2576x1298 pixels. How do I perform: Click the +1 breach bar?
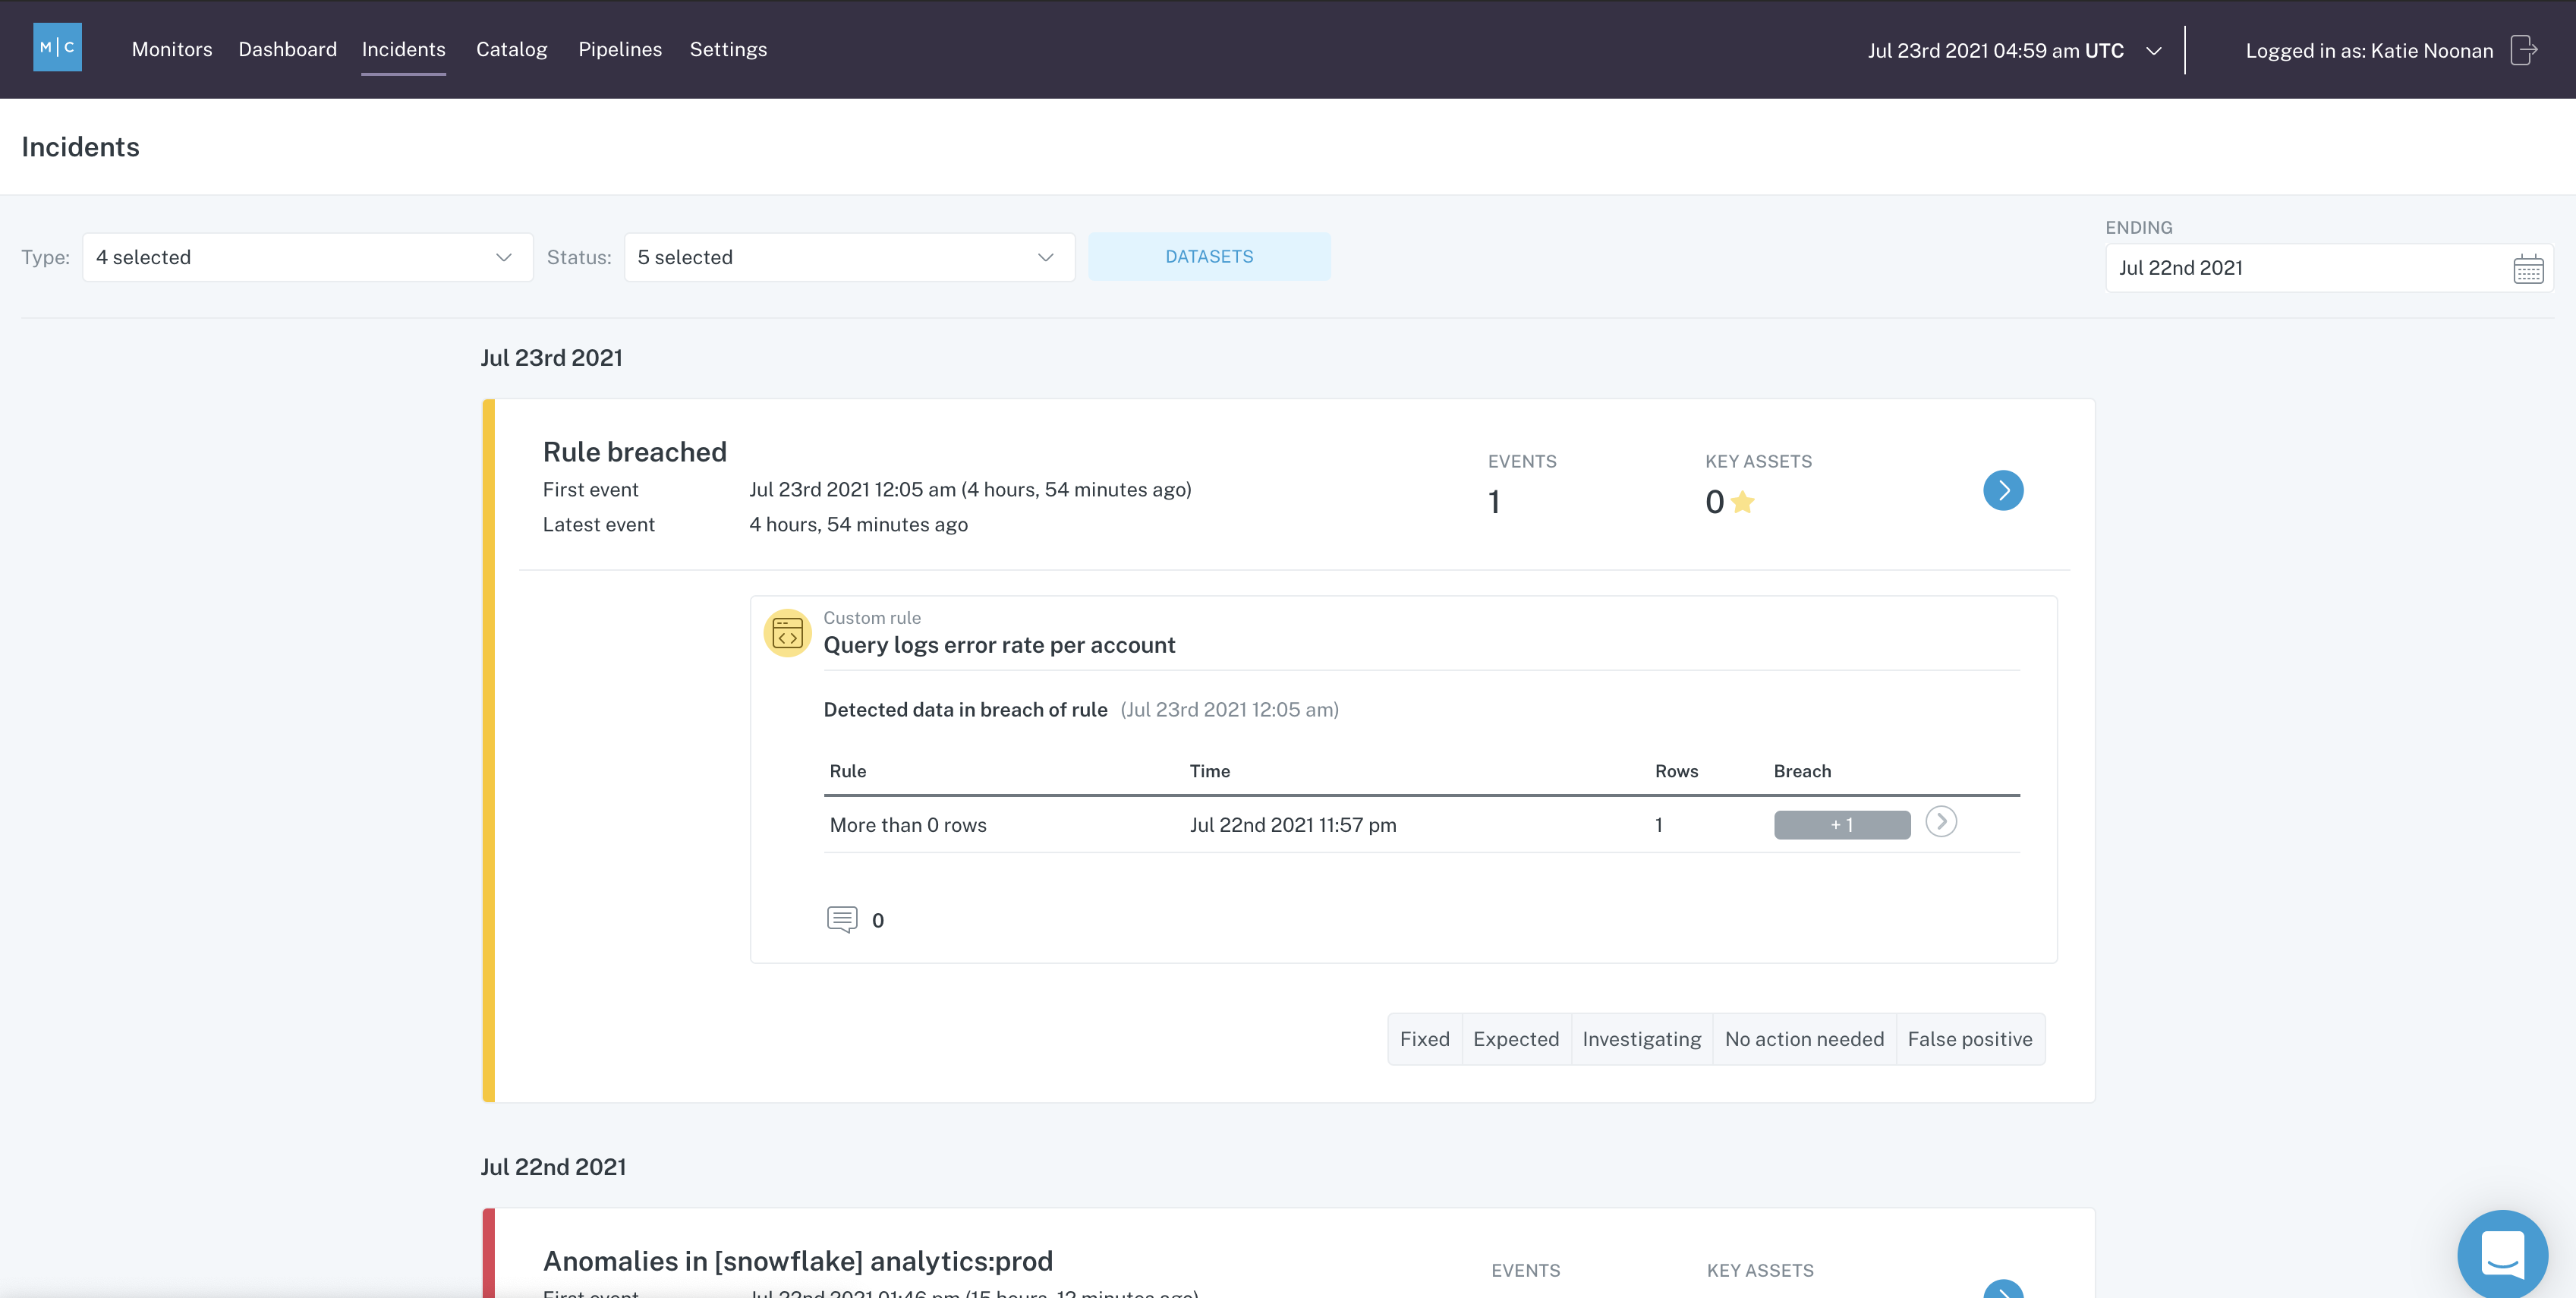coord(1842,825)
